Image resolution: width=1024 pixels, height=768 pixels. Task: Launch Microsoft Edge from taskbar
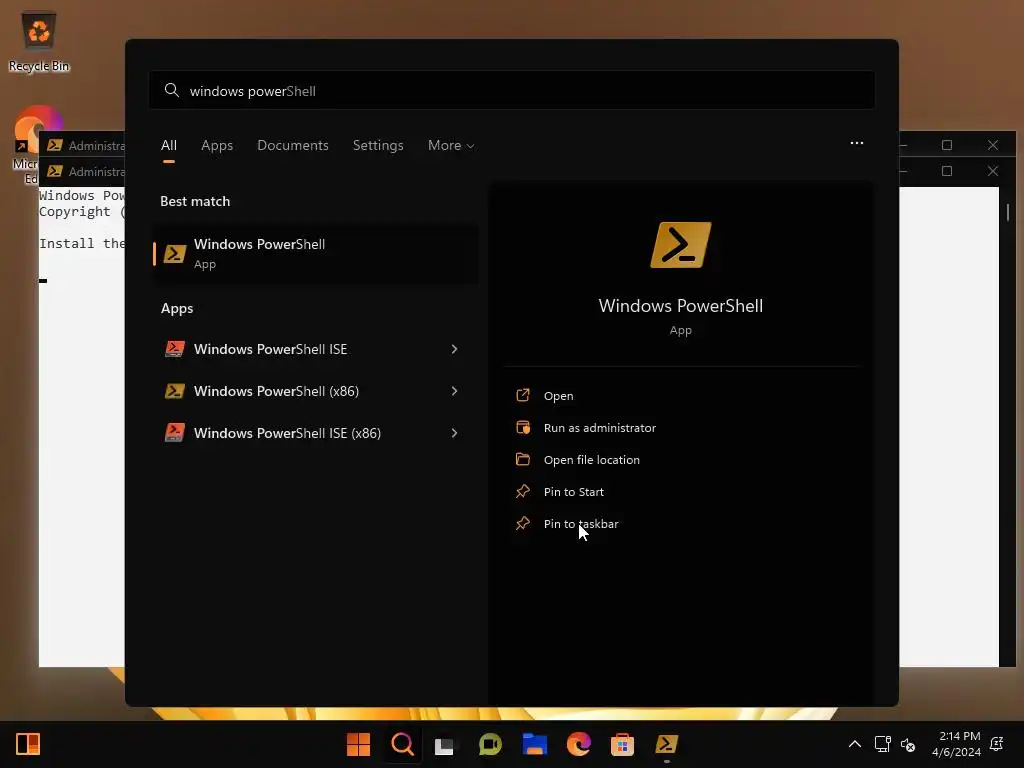click(579, 744)
